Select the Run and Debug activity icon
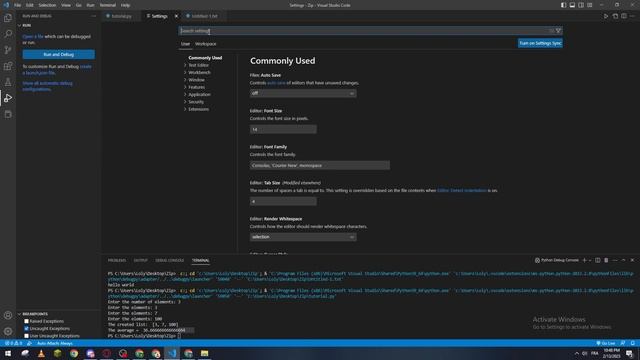 coord(8,98)
